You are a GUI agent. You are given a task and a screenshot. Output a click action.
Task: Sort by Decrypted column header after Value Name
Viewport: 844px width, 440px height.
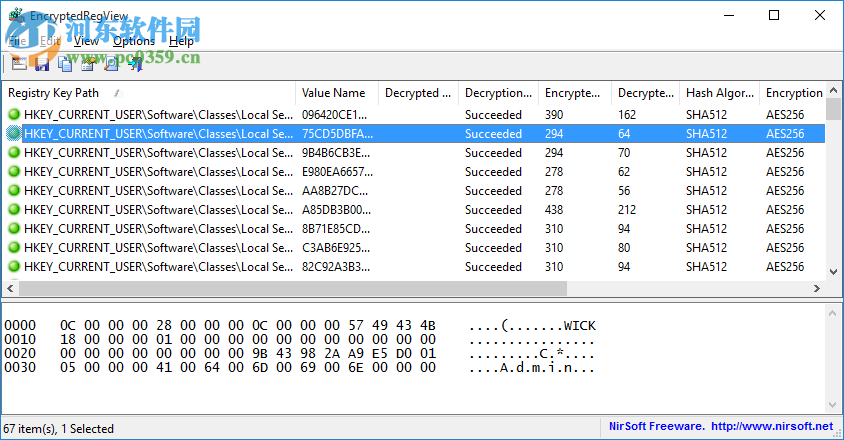tap(418, 93)
